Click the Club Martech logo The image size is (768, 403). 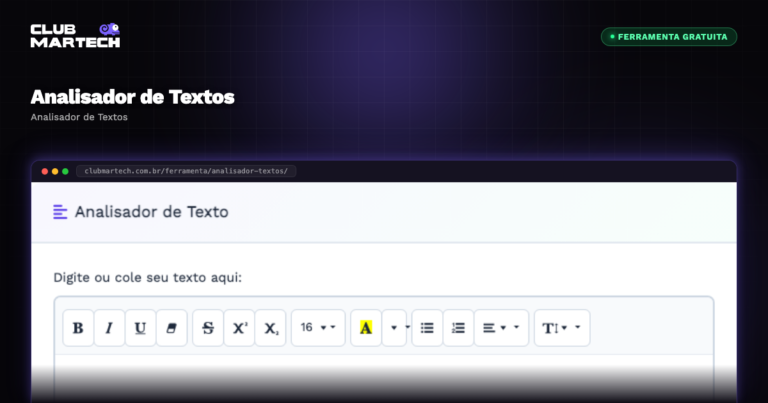(x=75, y=36)
